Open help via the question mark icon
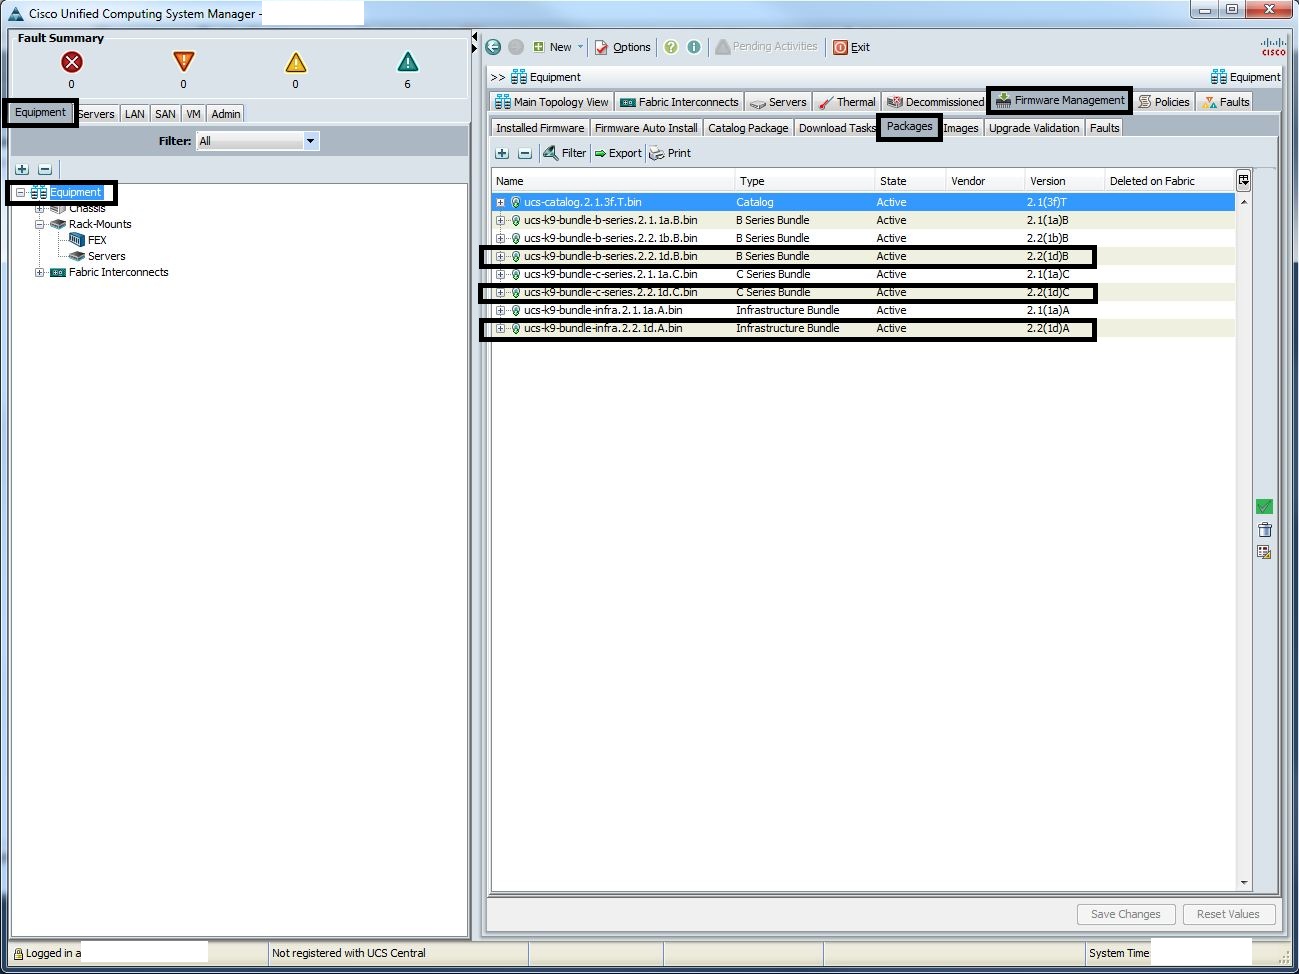This screenshot has height=974, width=1299. 671,47
